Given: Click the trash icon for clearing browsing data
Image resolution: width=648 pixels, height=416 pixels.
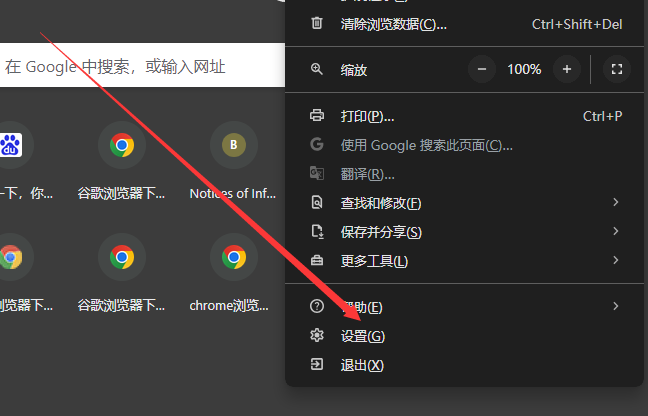Looking at the screenshot, I should tap(317, 23).
